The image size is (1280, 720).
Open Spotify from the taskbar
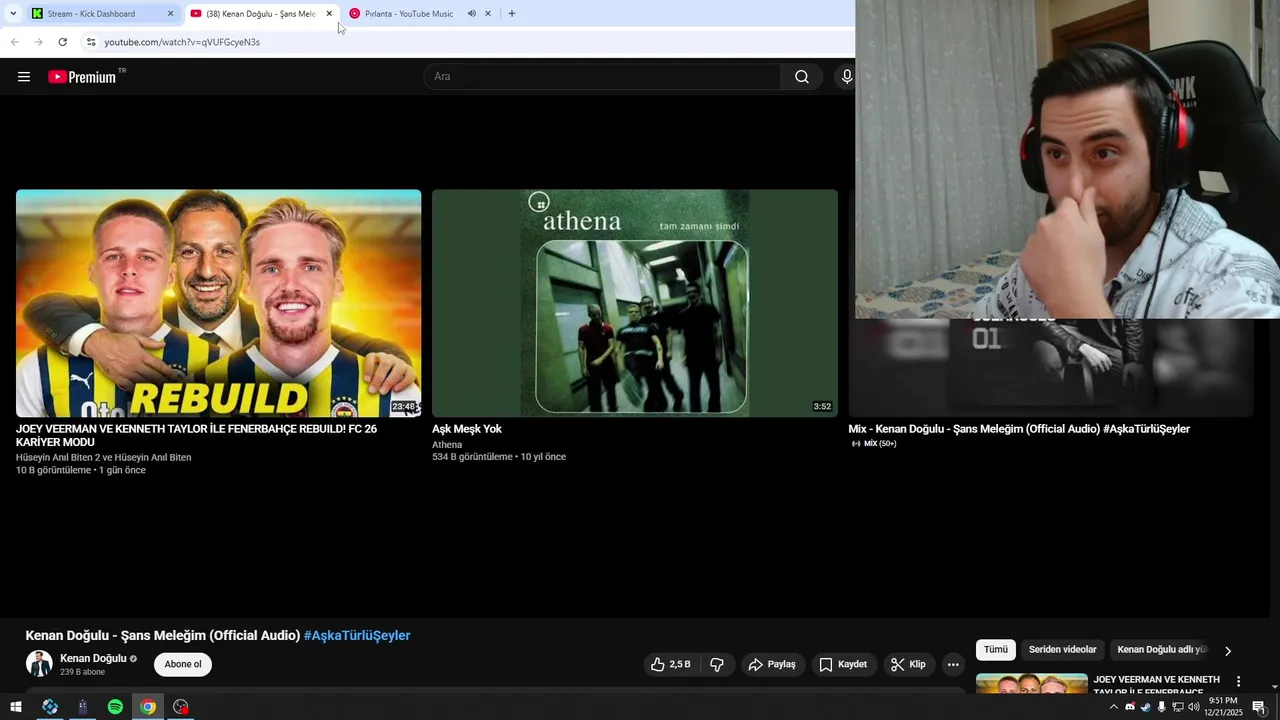click(x=115, y=707)
